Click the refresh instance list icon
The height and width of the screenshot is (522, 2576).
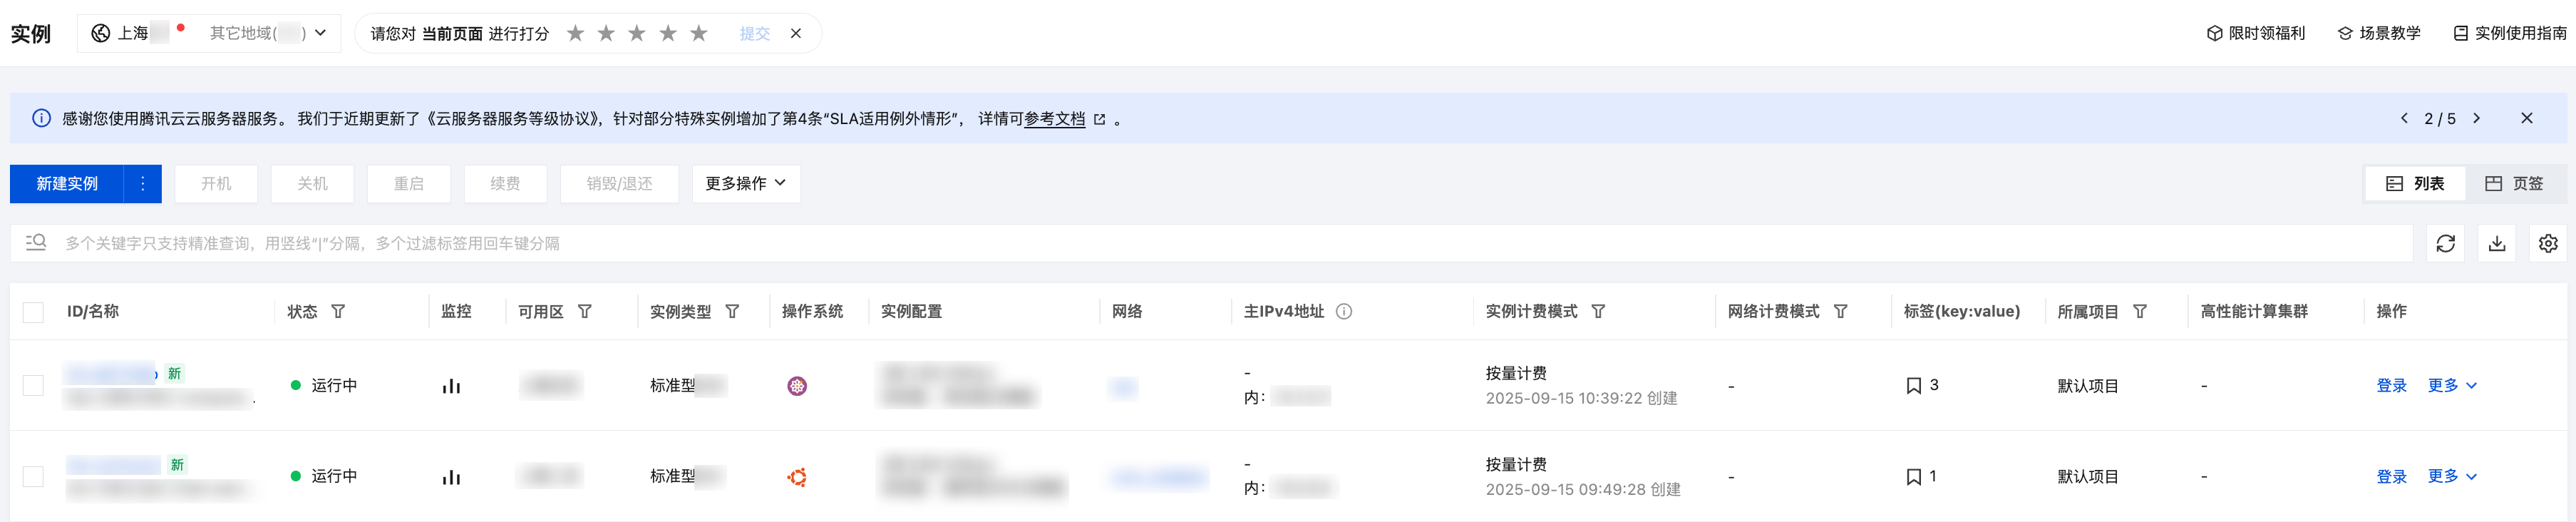2445,243
